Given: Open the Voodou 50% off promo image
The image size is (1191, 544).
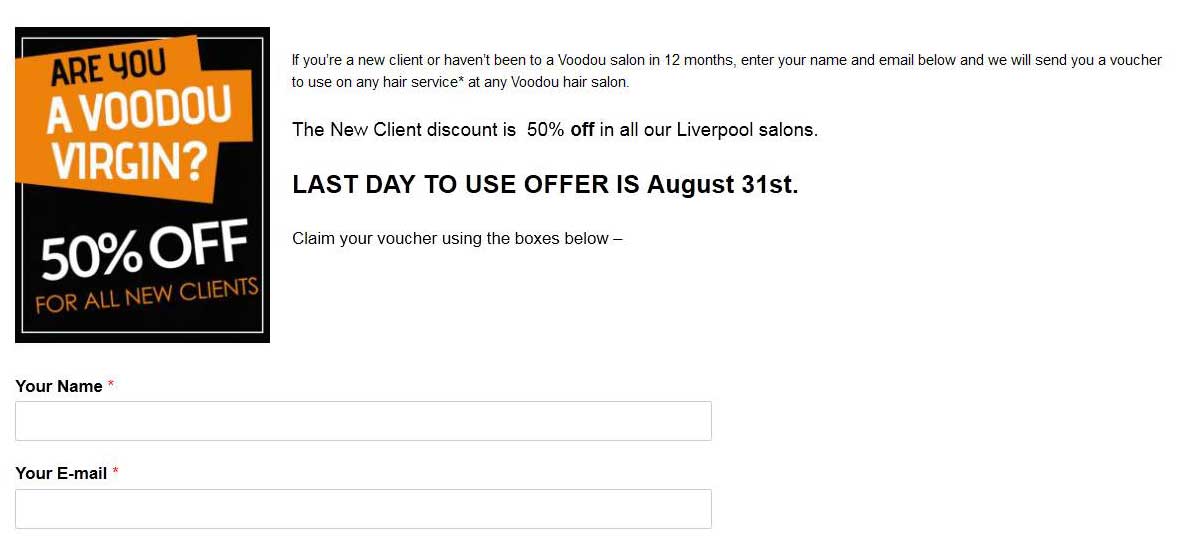Looking at the screenshot, I should [143, 185].
